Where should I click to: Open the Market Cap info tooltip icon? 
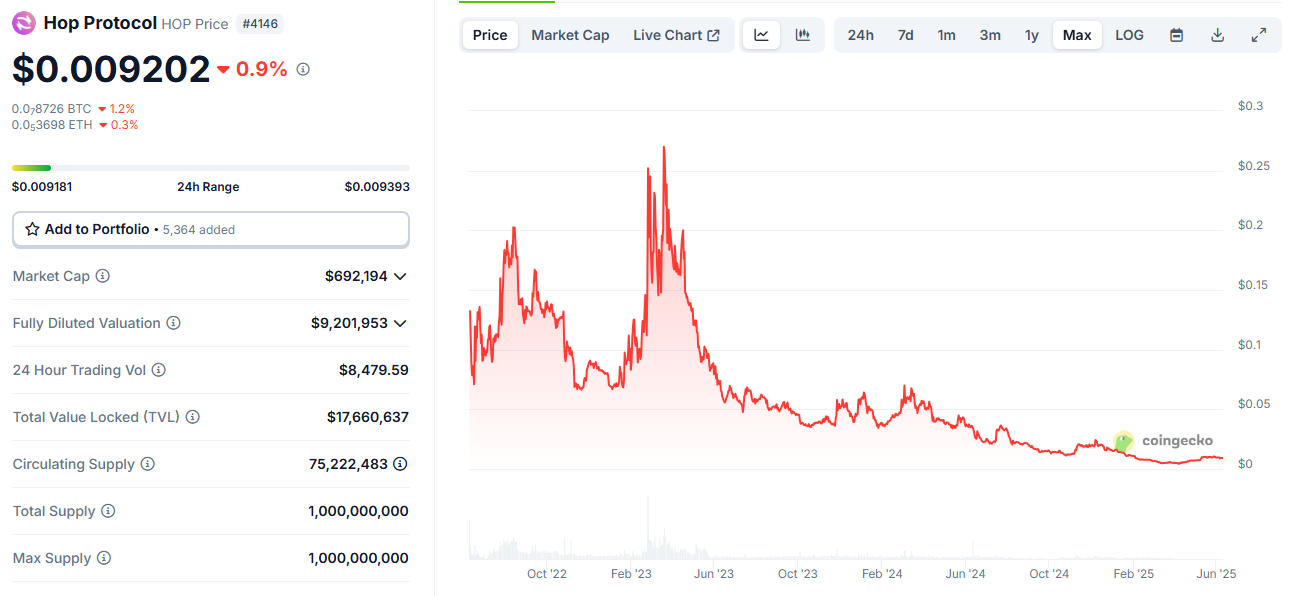coord(103,276)
